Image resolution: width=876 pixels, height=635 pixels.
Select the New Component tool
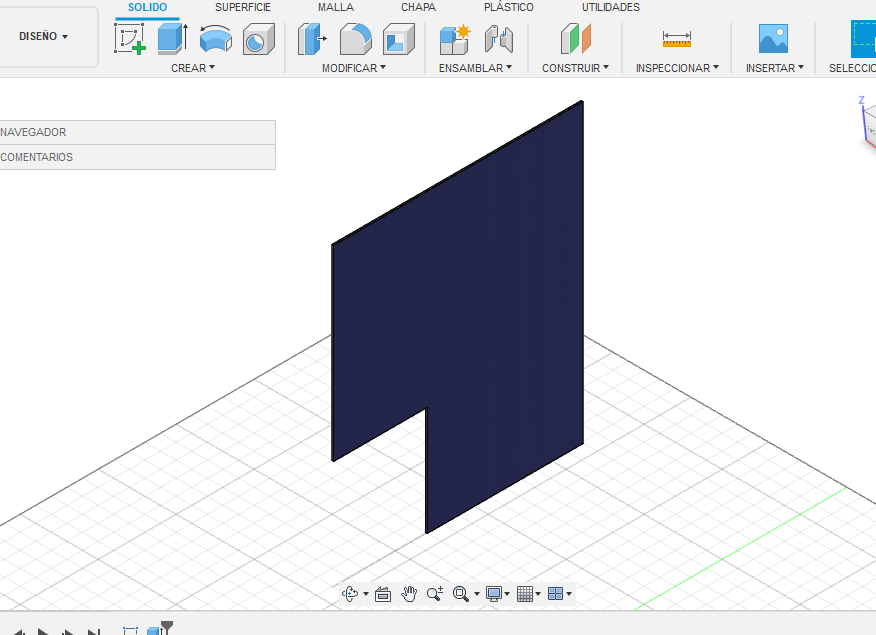pos(455,39)
